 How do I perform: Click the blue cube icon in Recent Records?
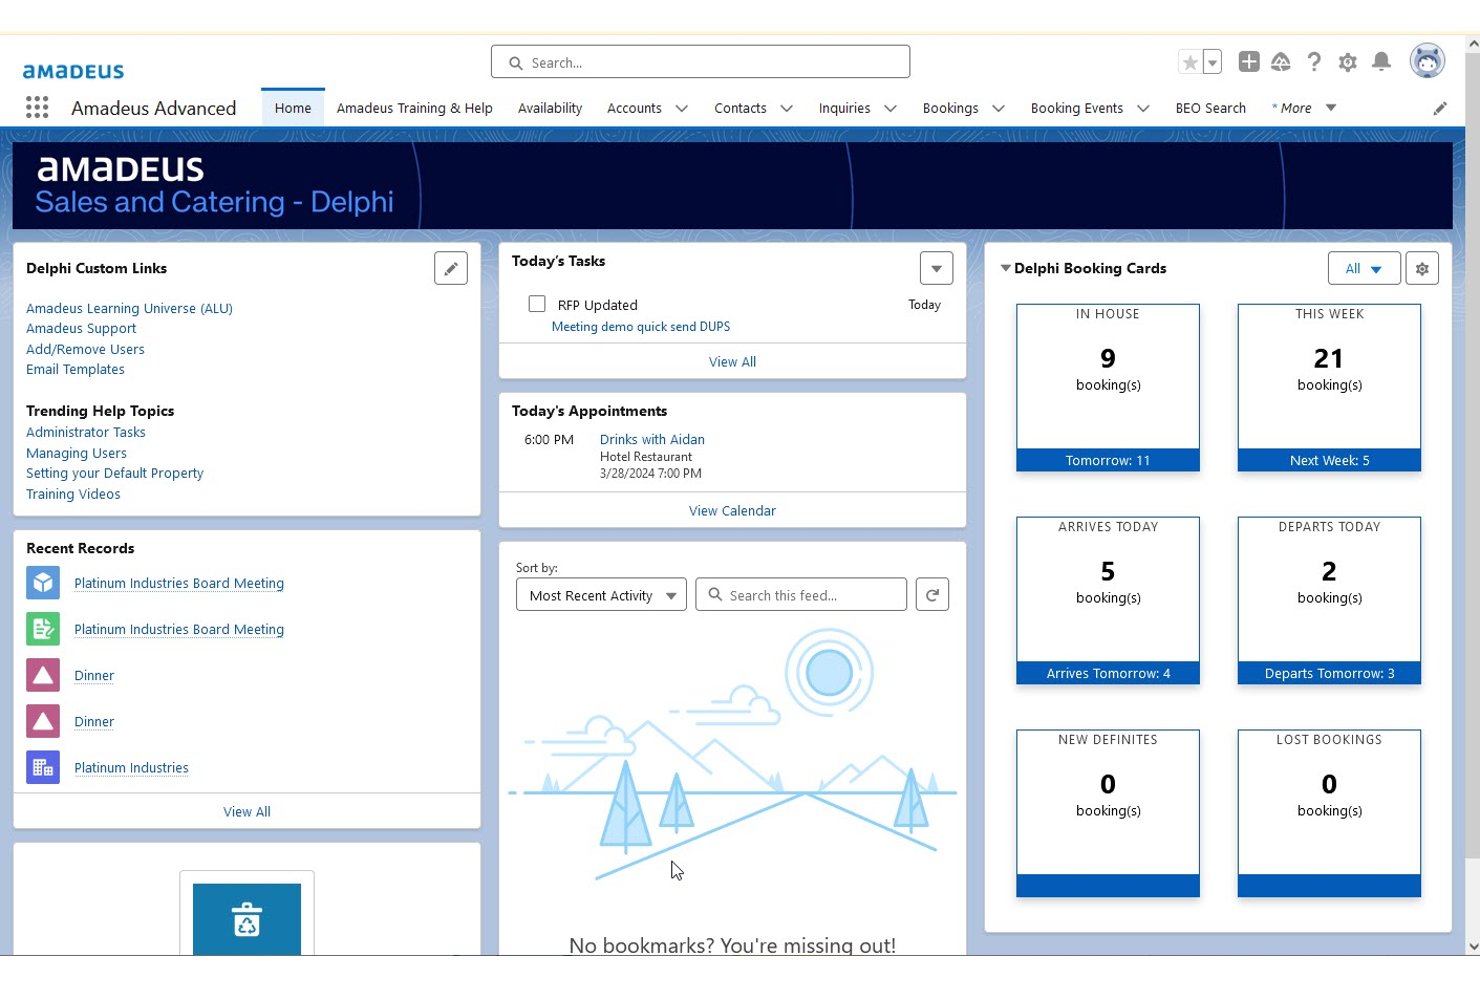(43, 583)
